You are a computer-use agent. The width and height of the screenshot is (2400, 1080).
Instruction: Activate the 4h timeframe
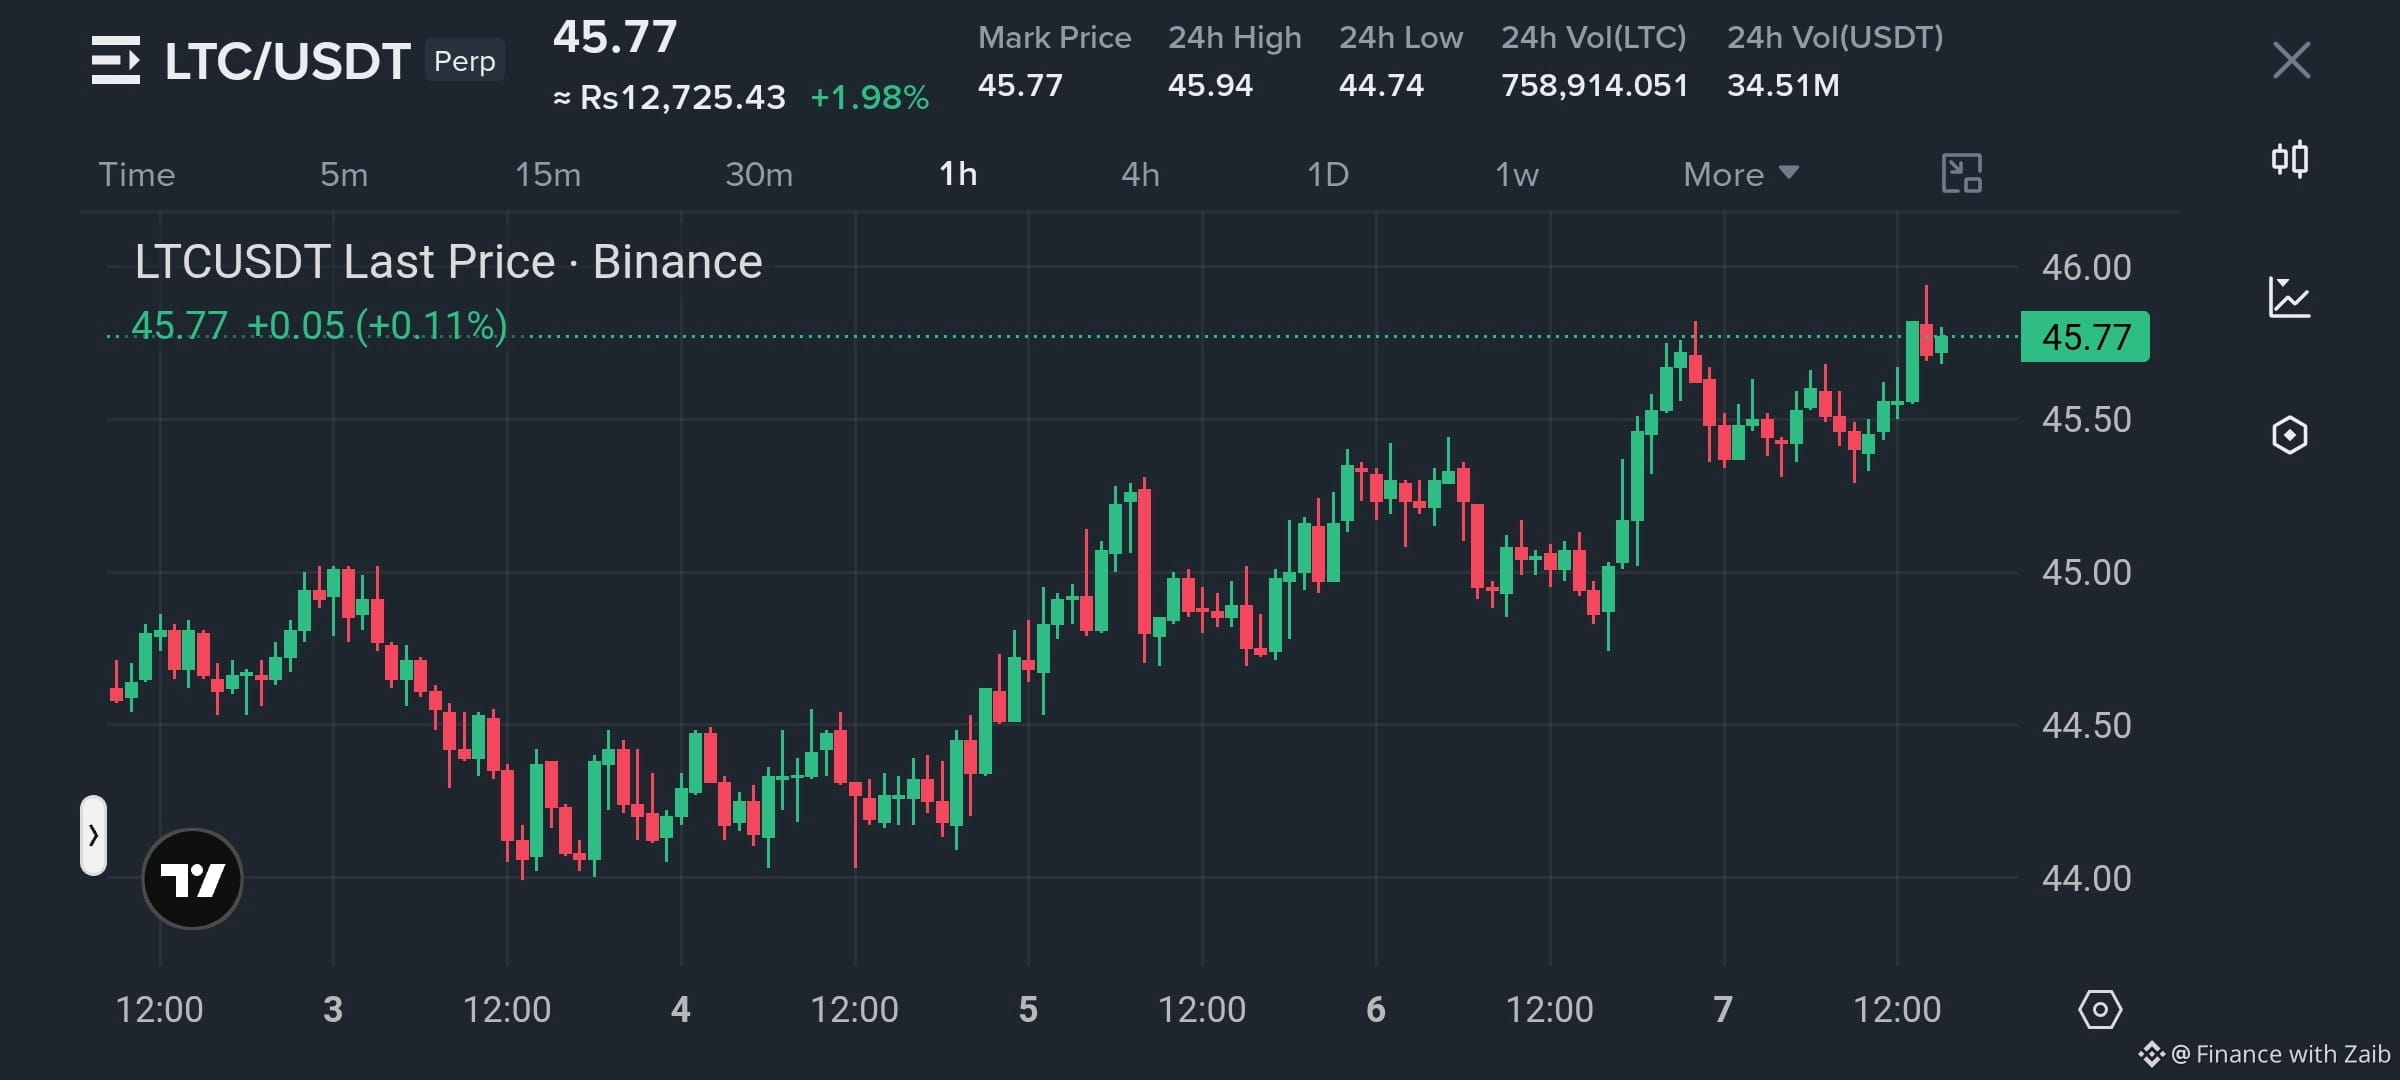coord(1140,175)
